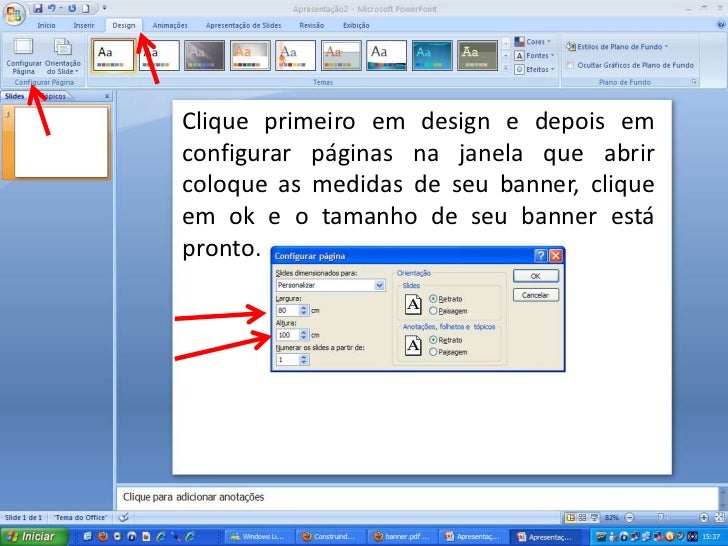Switch to Normal view icon in status bar
Viewport: 728px width, 546px height.
[x=571, y=517]
